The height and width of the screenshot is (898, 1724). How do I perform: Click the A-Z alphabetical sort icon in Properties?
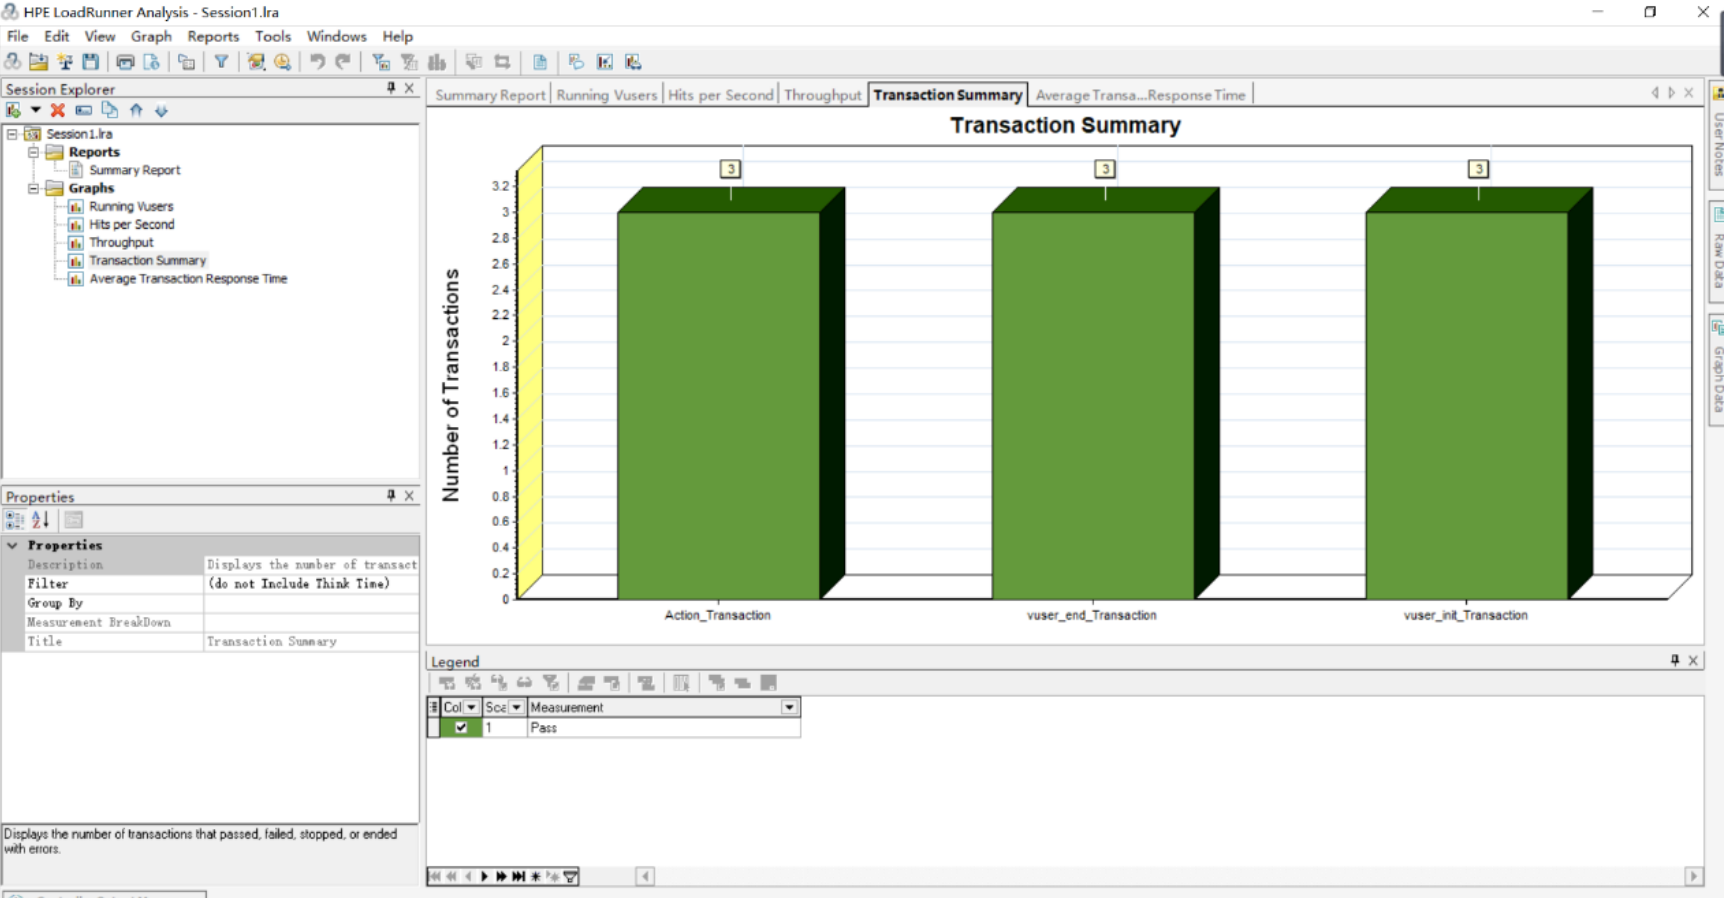point(40,520)
